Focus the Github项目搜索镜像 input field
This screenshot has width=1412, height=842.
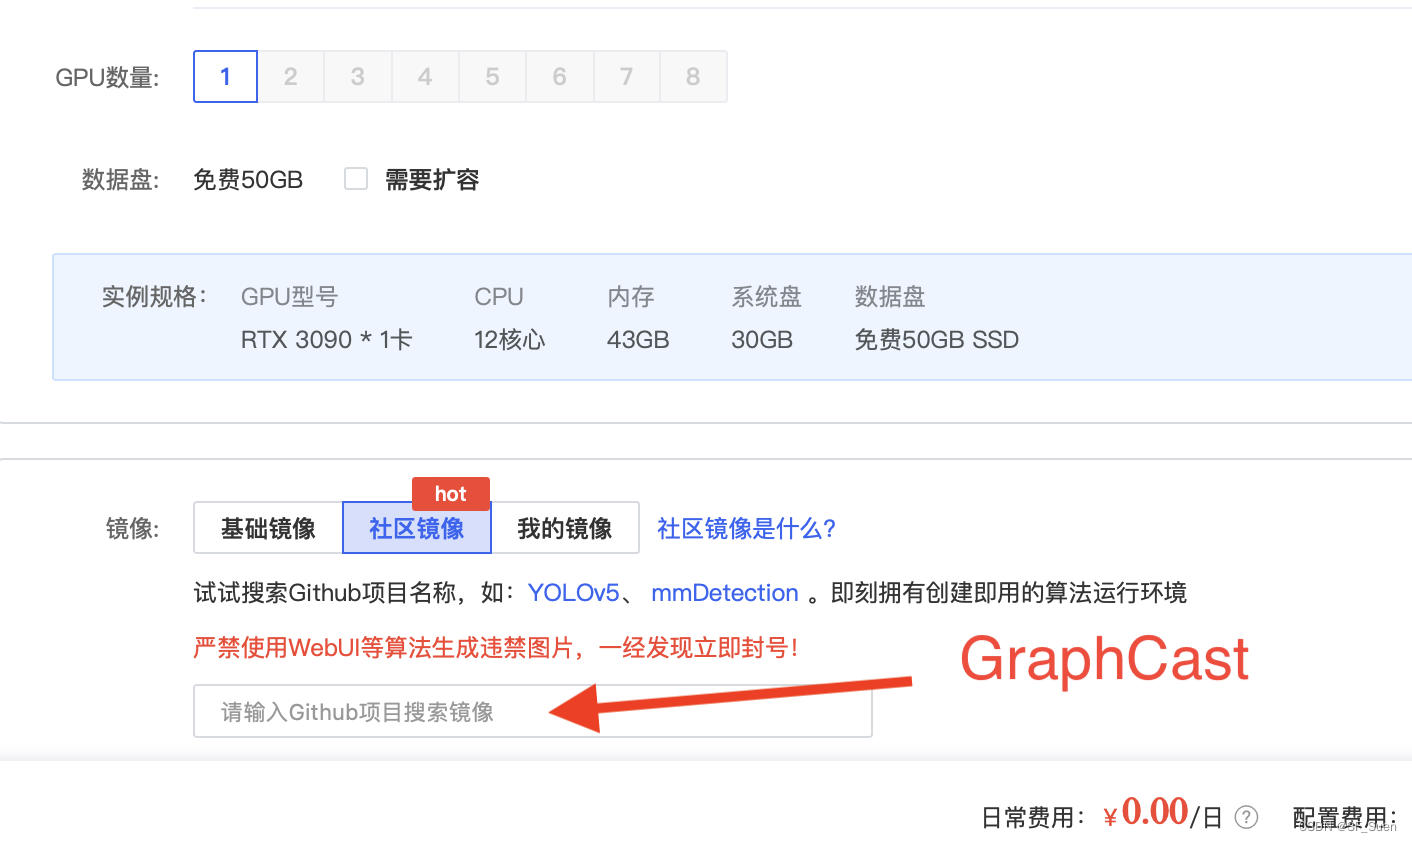pos(533,711)
